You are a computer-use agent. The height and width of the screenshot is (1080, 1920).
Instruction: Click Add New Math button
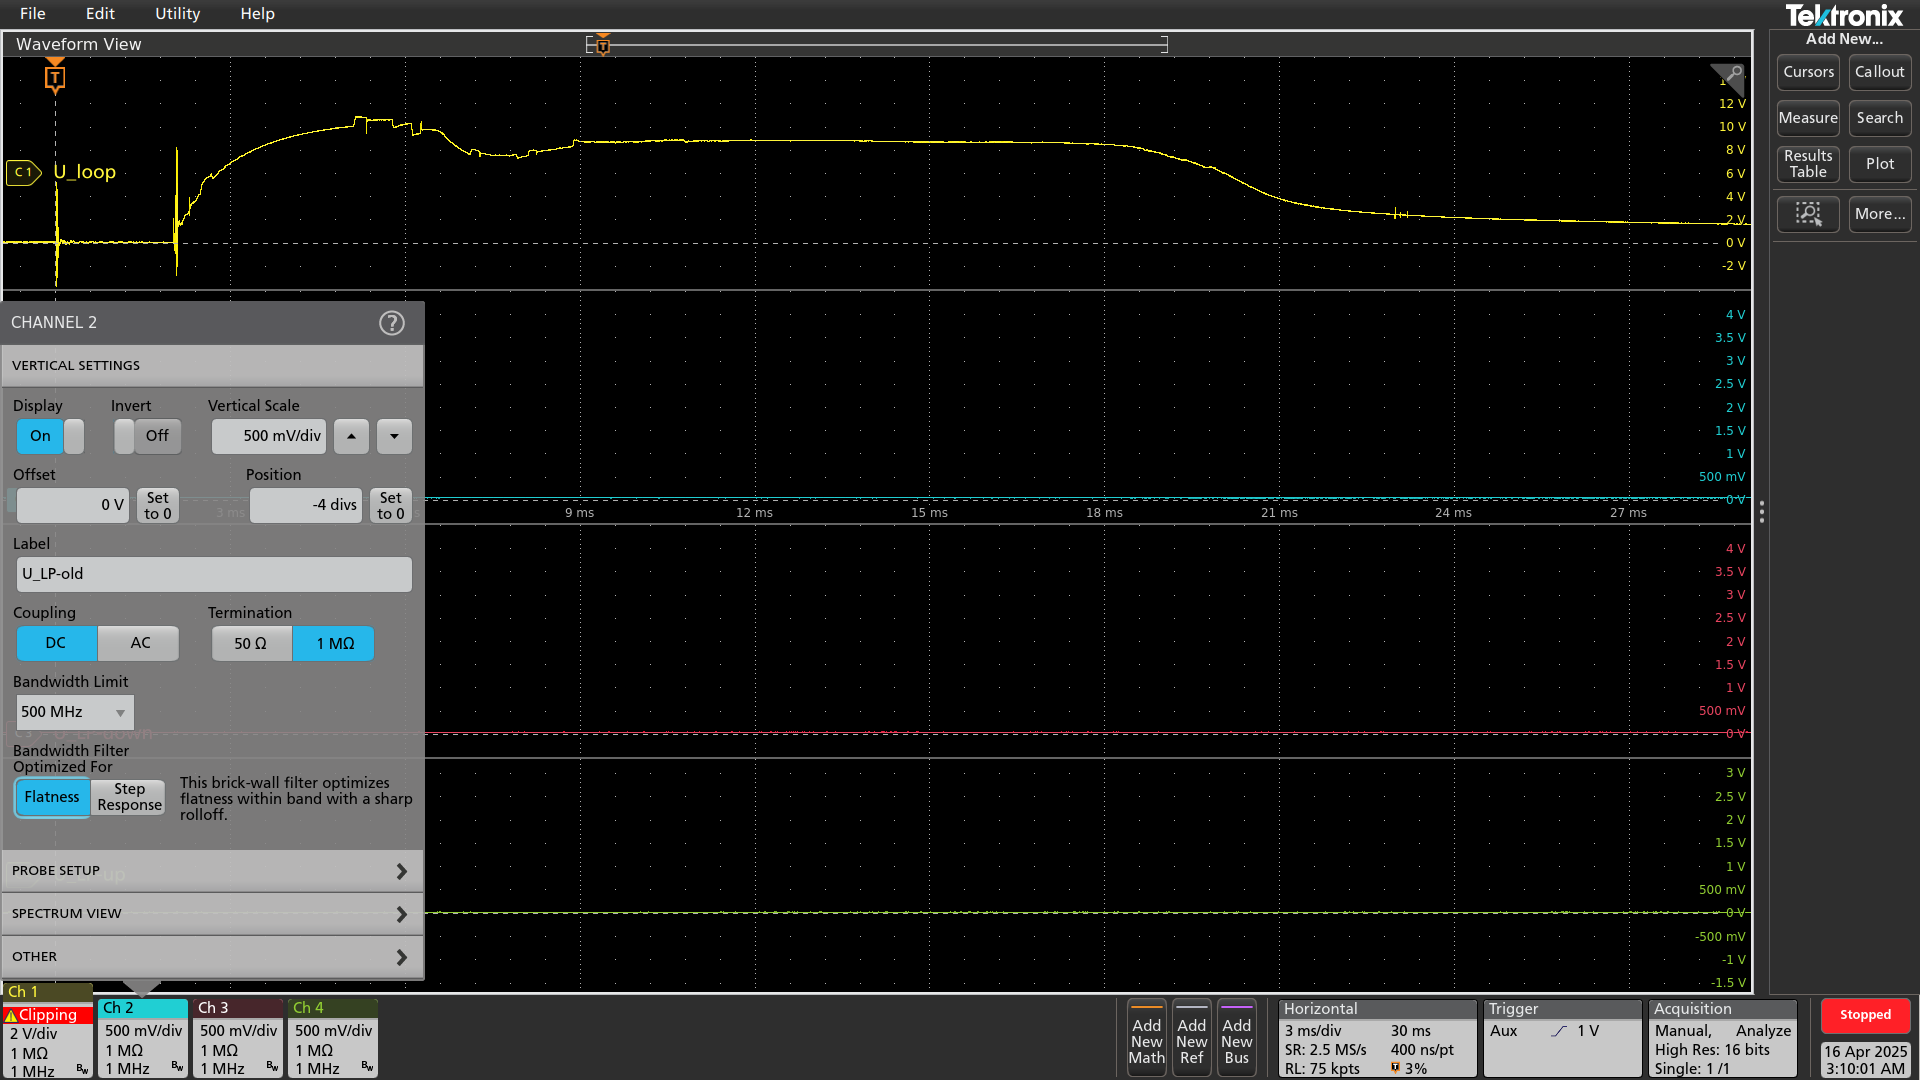point(1146,1041)
